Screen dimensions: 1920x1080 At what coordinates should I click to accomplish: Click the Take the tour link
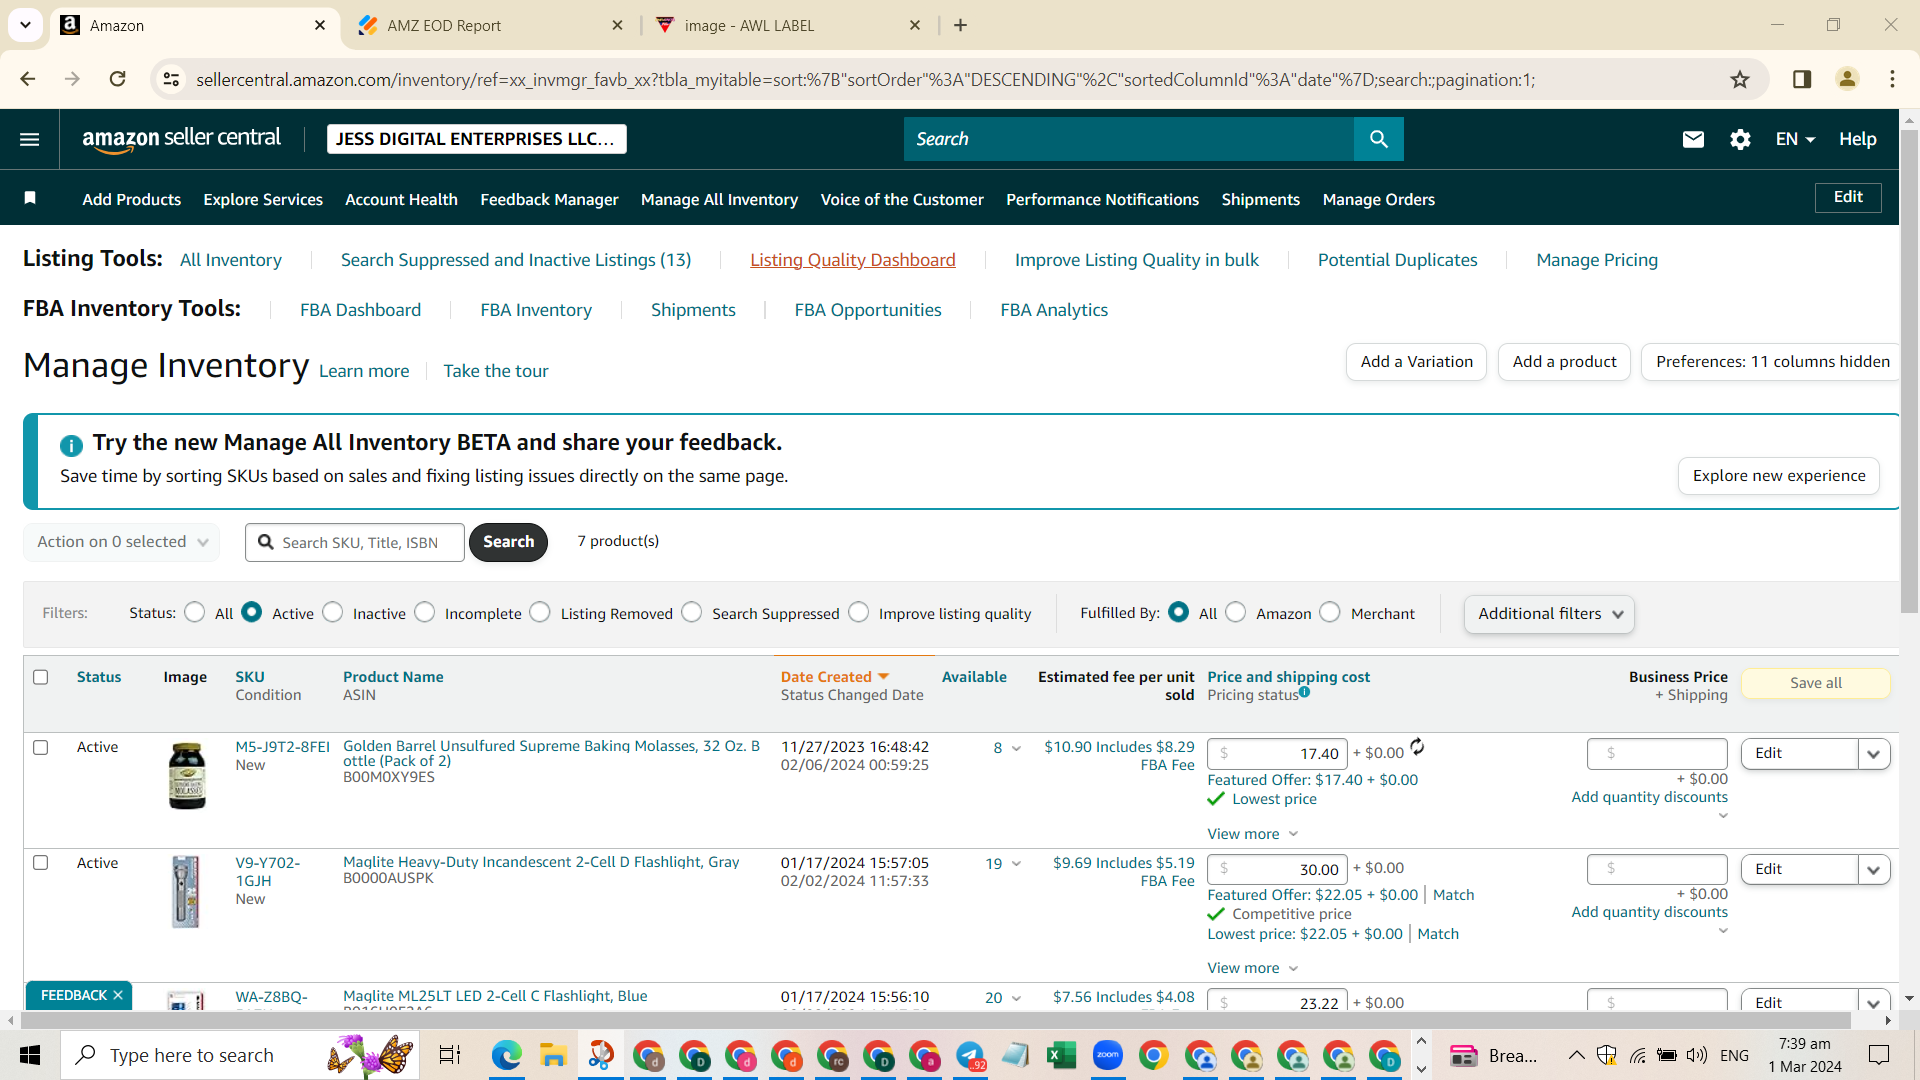click(x=496, y=371)
